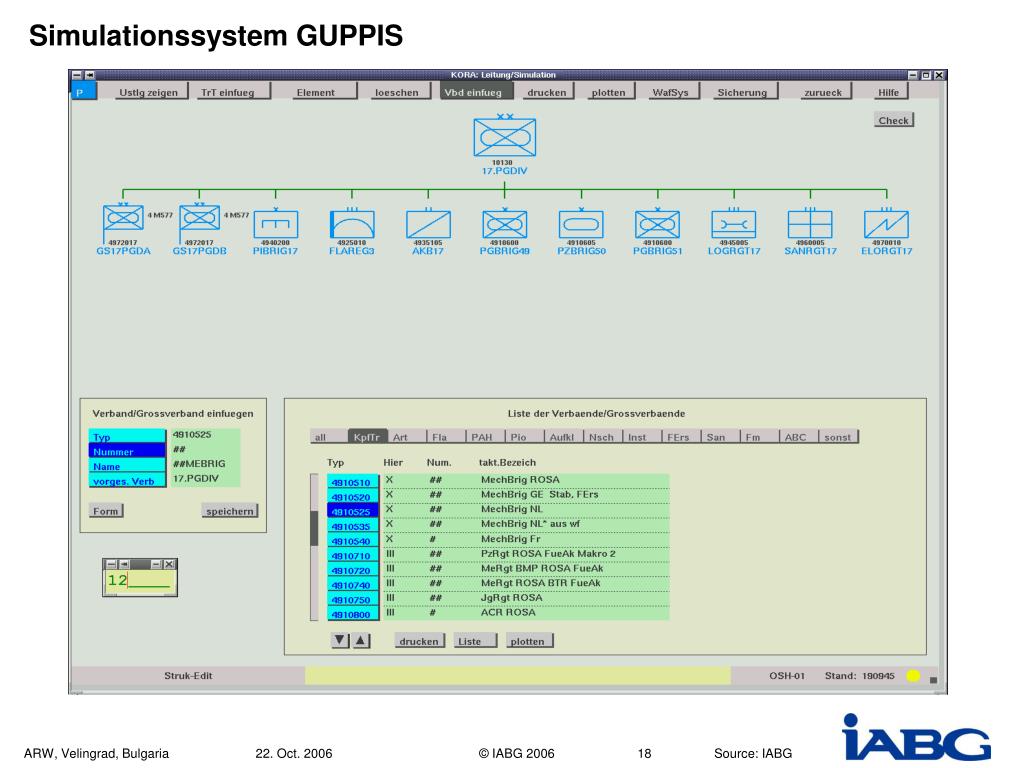Select the 17.PGDIV division unit symbol
This screenshot has height=768, width=1024.
504,138
